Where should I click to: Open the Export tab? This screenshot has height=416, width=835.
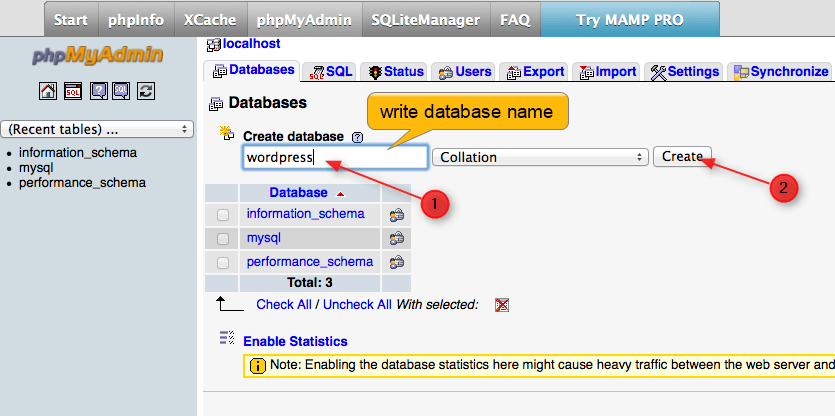tap(536, 72)
